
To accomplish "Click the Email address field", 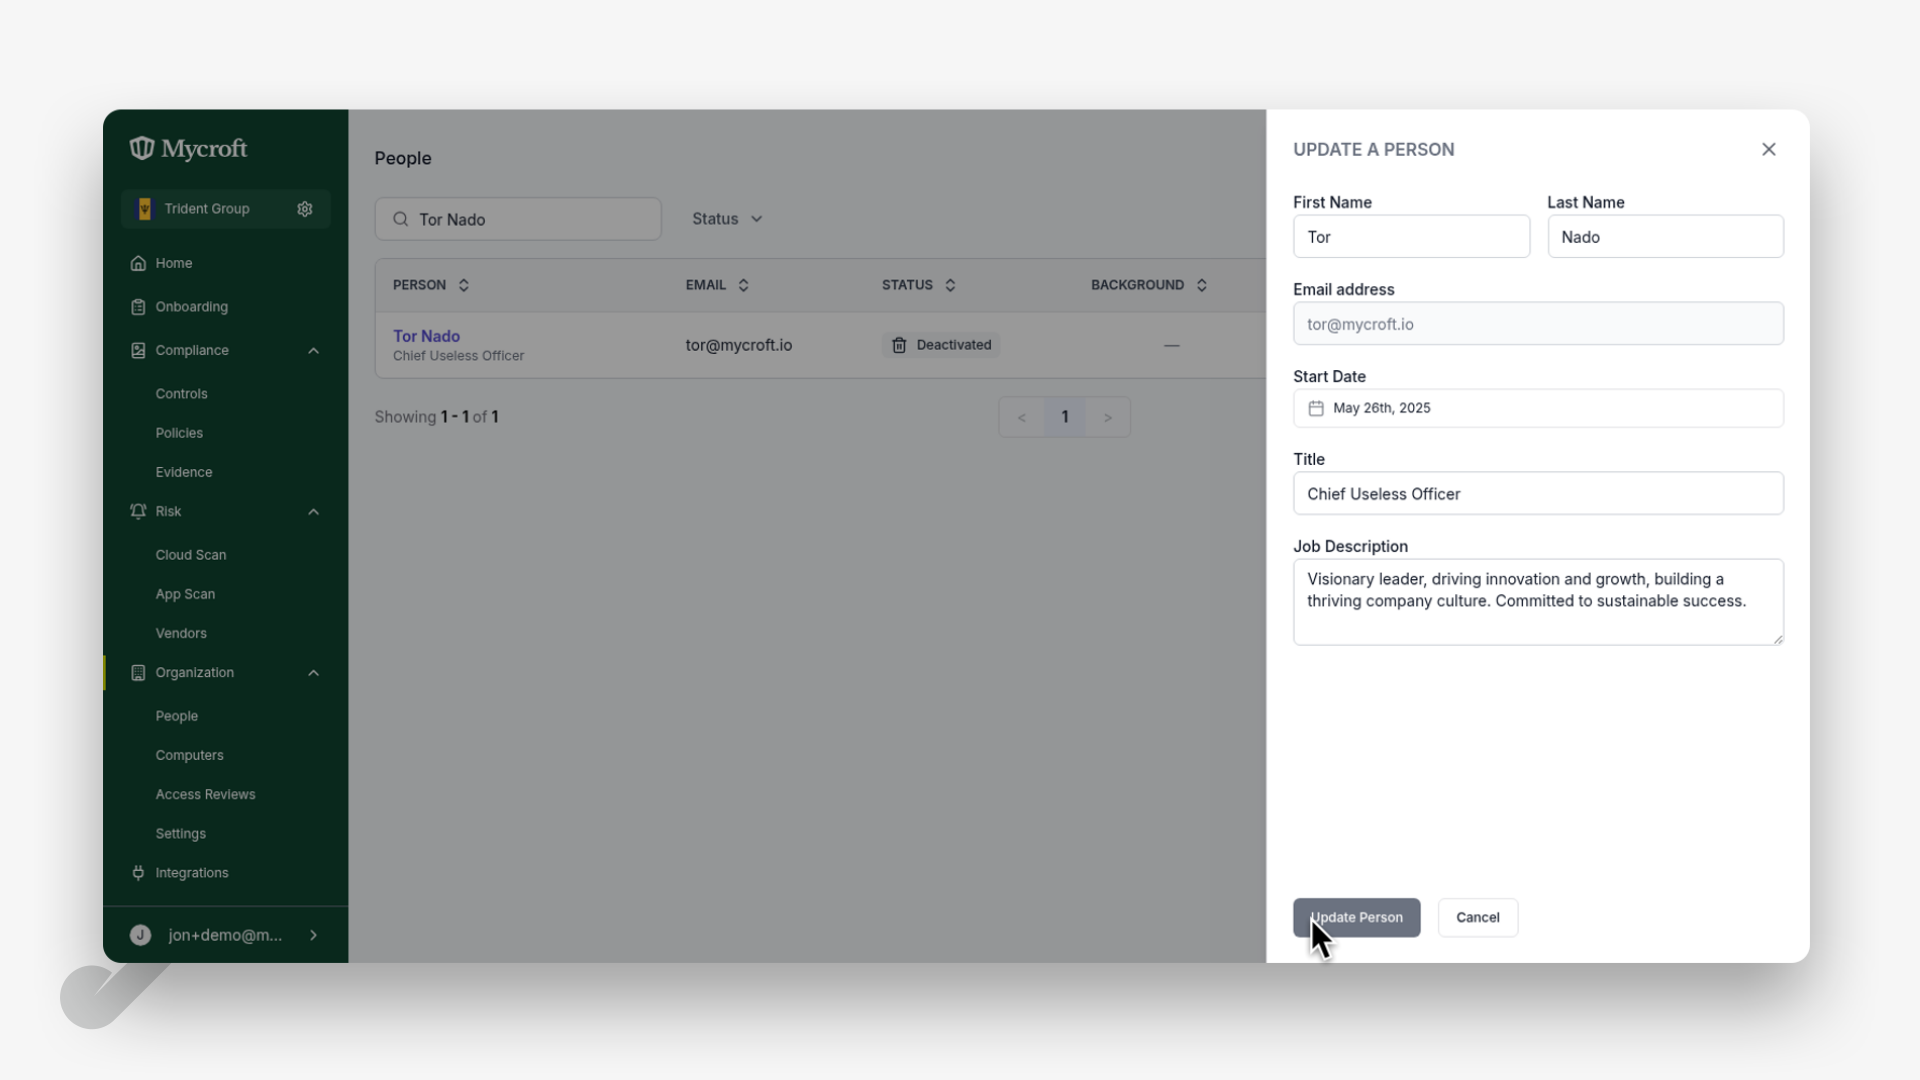I will pos(1538,324).
